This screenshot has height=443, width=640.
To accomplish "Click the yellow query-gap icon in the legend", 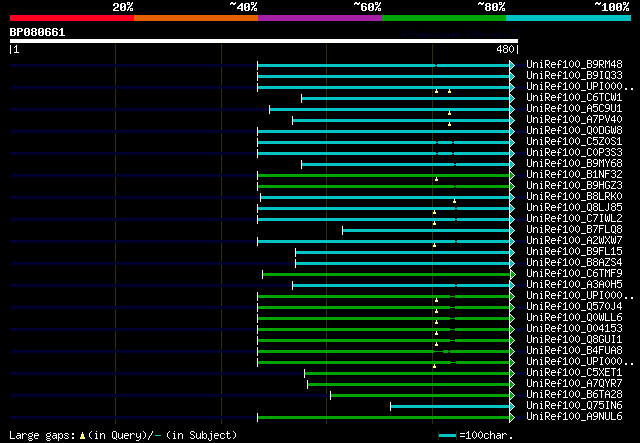I will [x=82, y=436].
